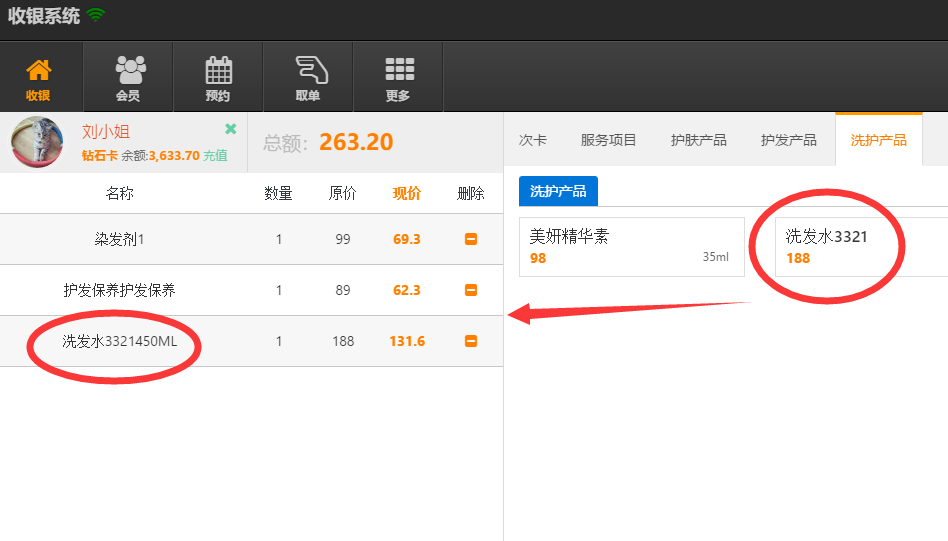Click the 名称 column header
The image size is (948, 541).
click(119, 193)
